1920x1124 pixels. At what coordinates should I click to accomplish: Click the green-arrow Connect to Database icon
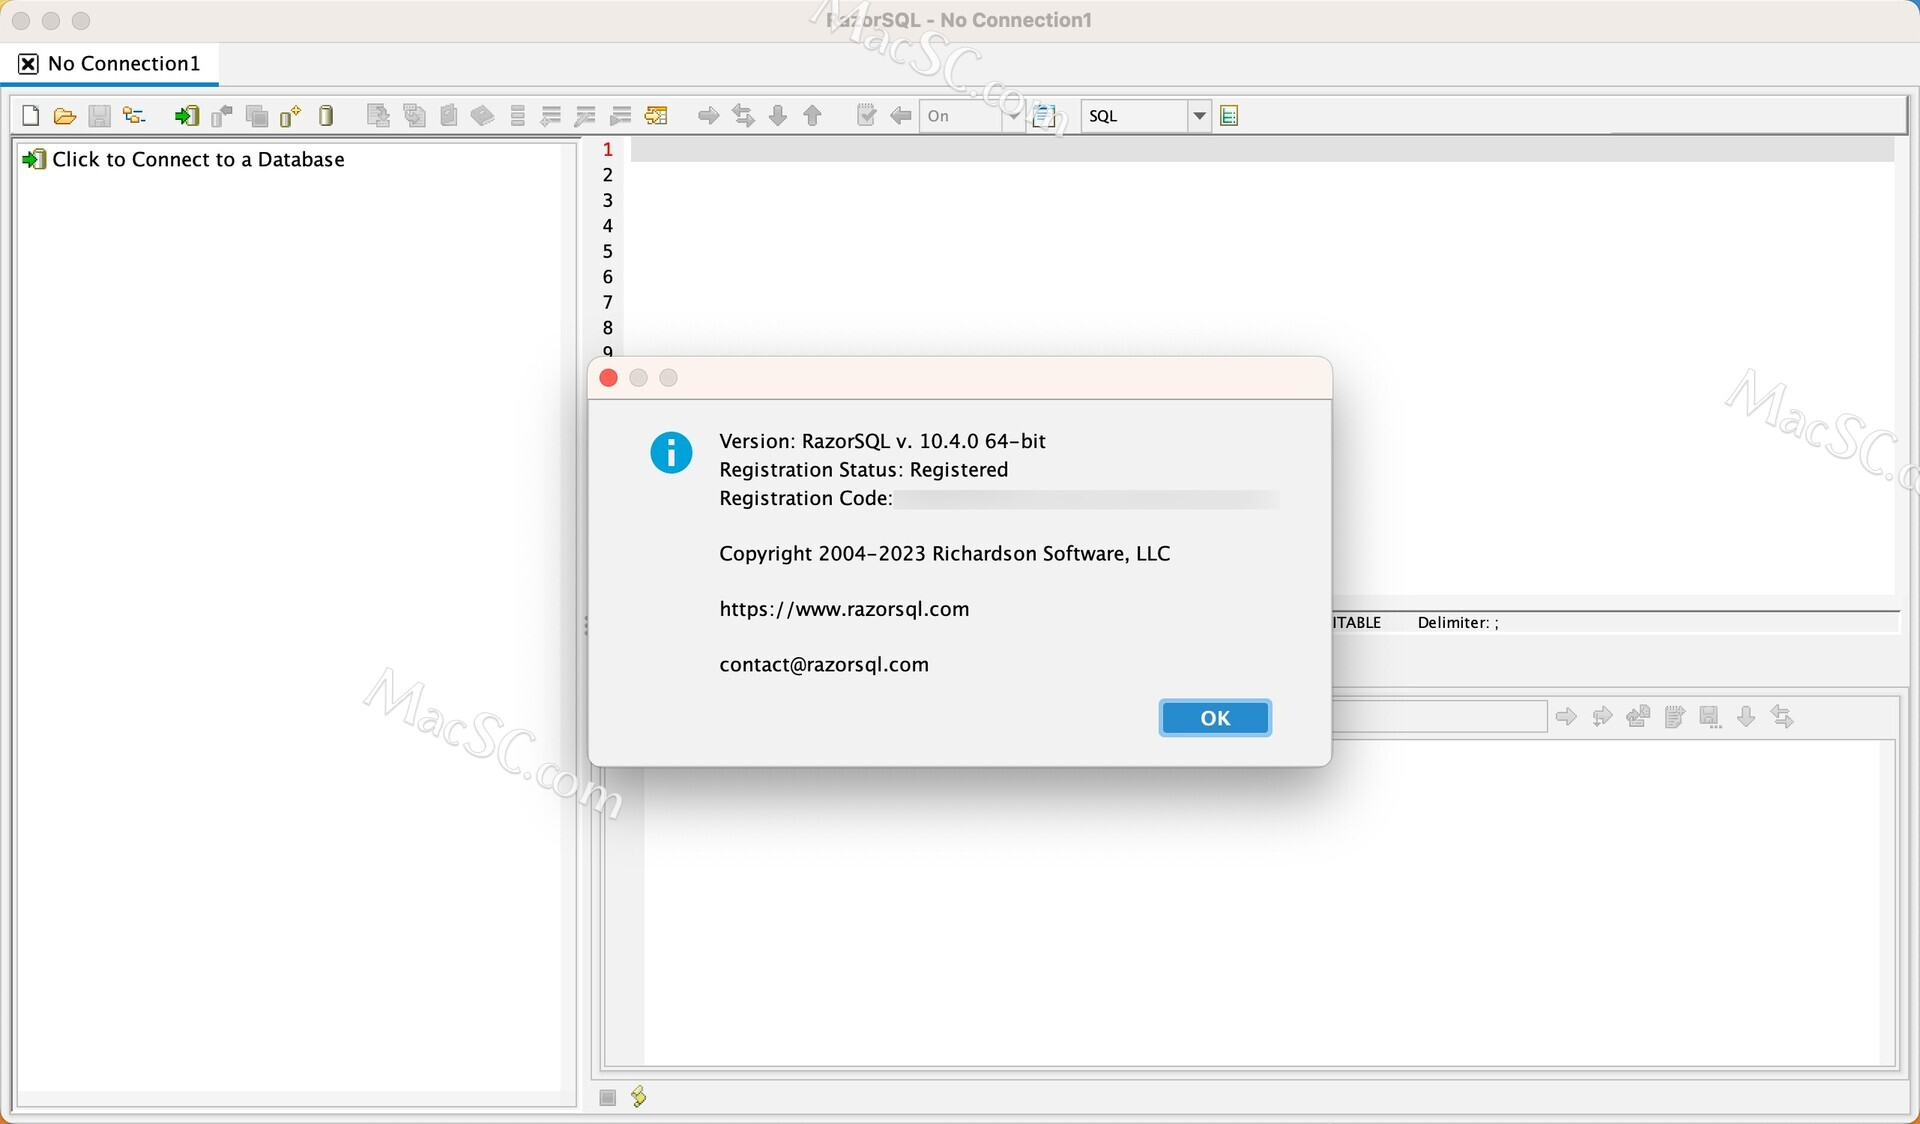(186, 116)
